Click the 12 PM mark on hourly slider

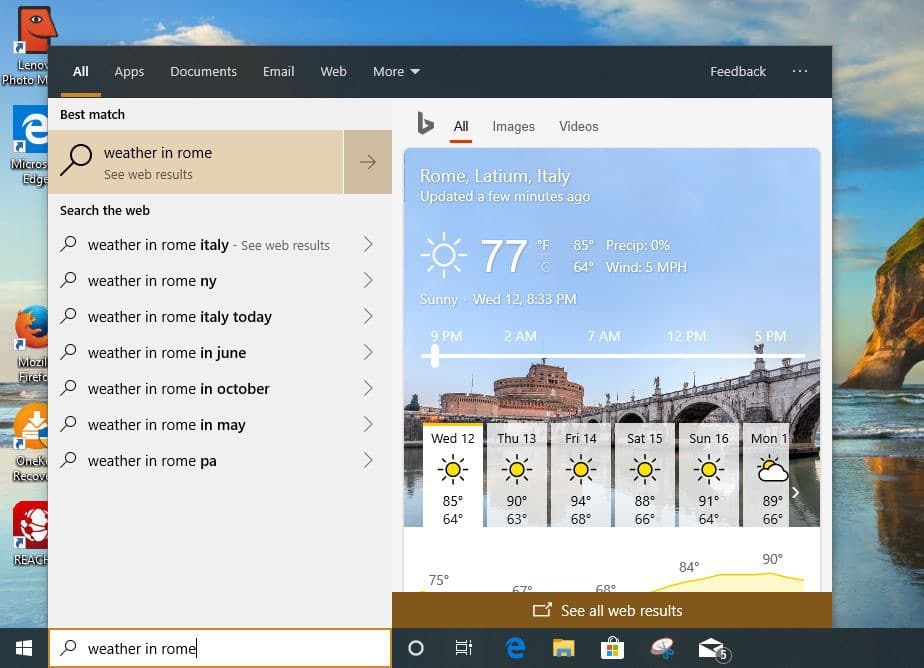(687, 336)
